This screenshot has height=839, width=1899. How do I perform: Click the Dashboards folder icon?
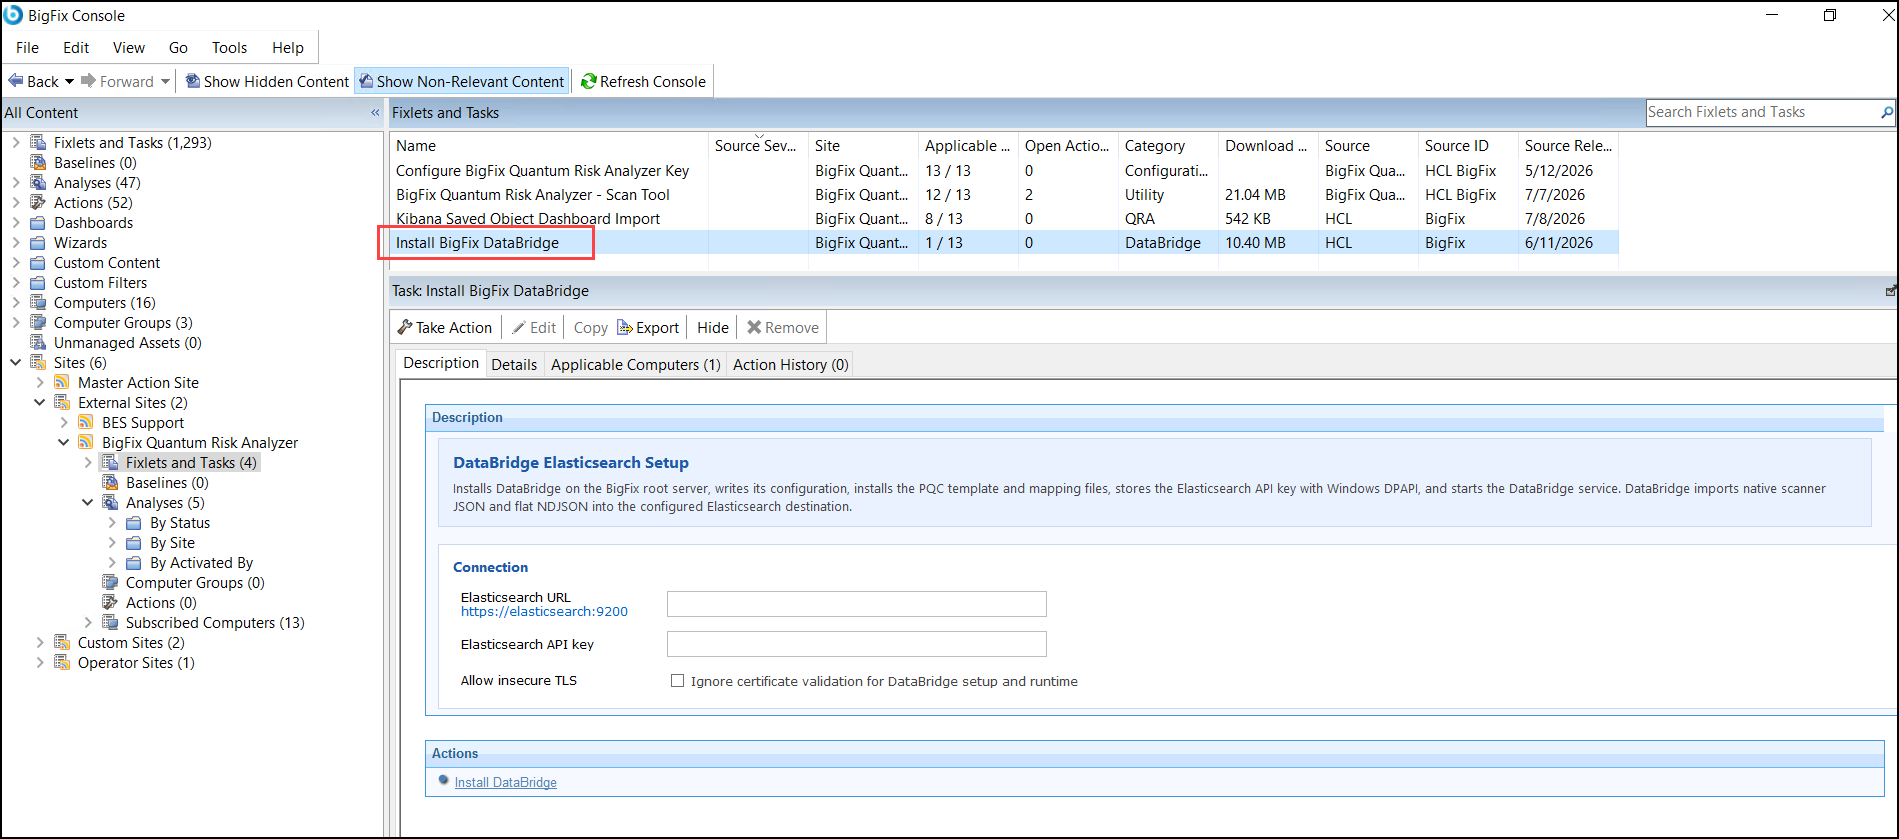[38, 223]
